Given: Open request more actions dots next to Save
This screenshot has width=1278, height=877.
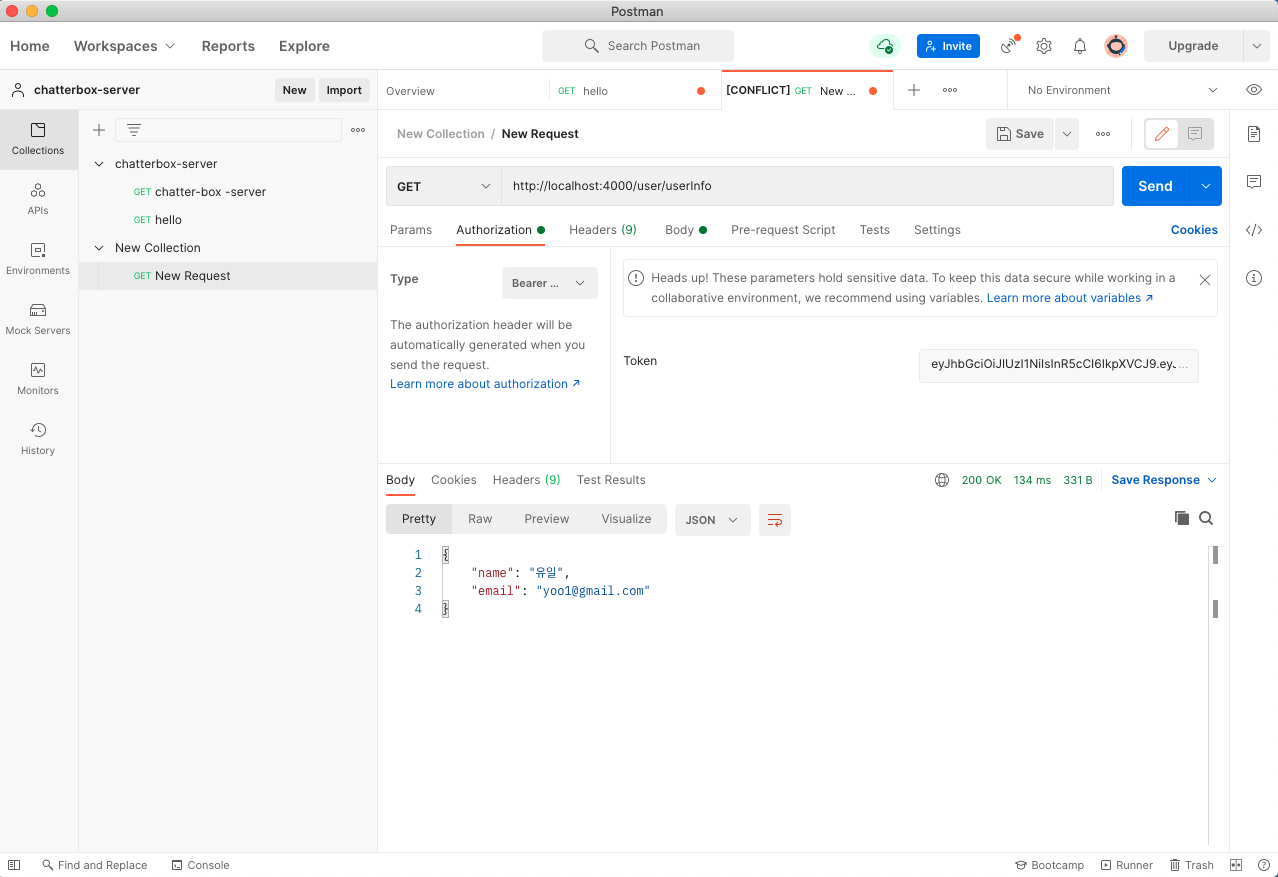Looking at the screenshot, I should point(1103,134).
